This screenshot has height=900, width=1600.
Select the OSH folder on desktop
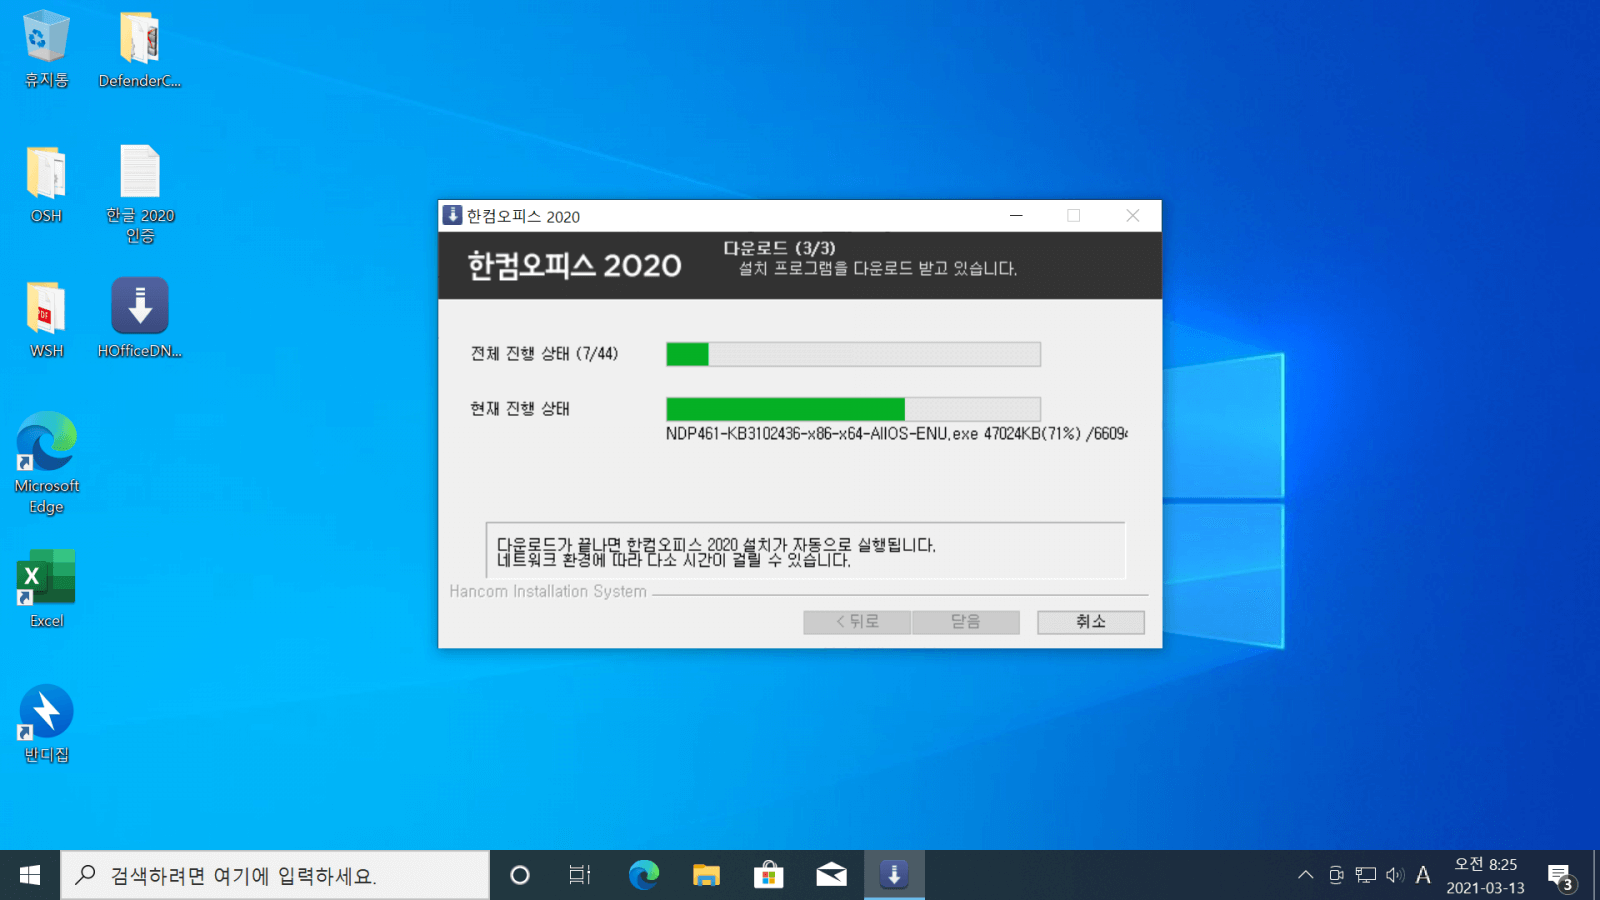pos(46,184)
